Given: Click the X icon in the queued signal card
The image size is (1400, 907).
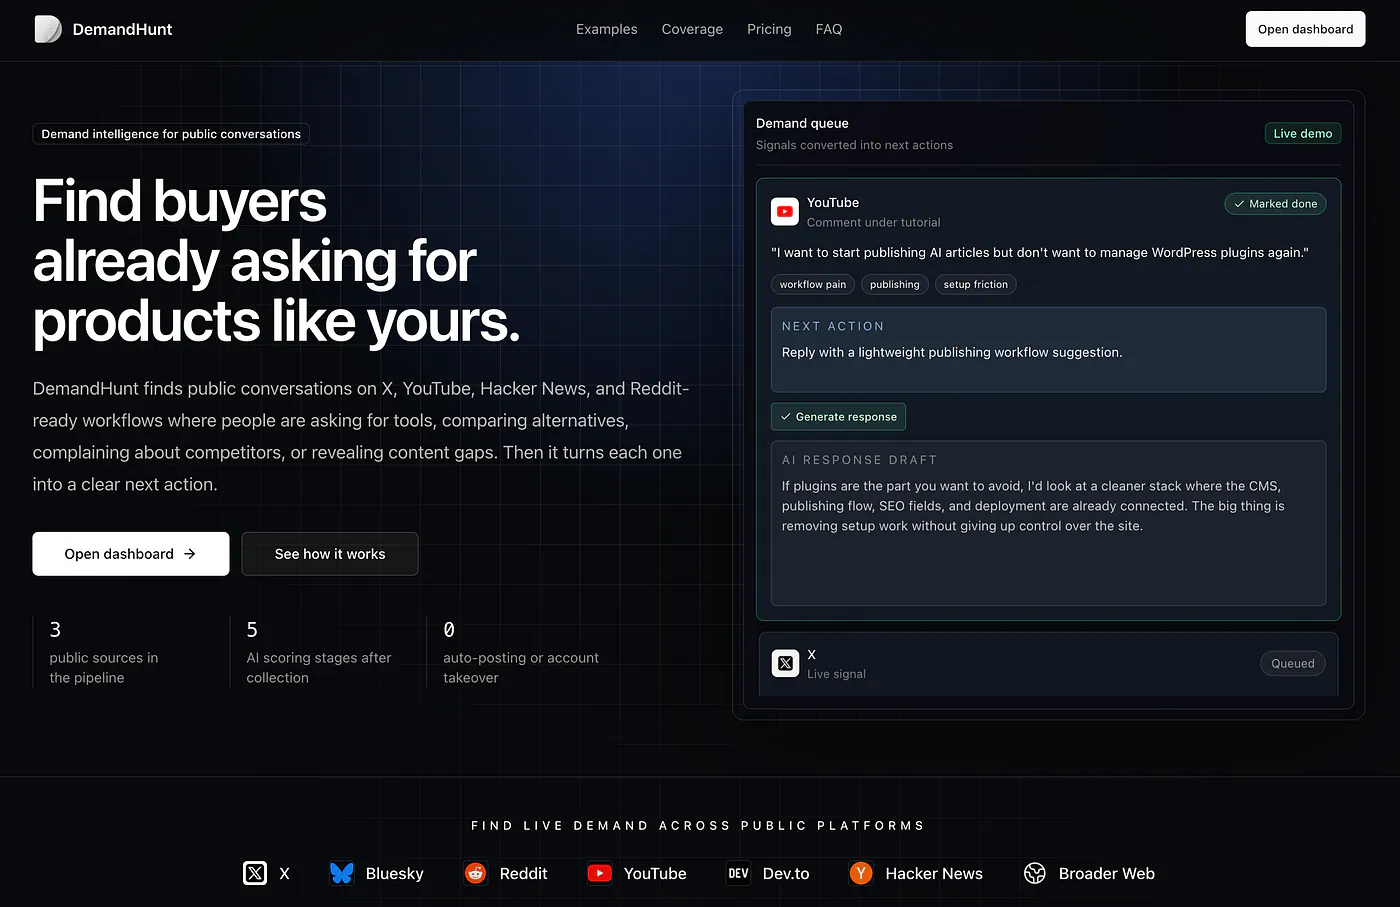Looking at the screenshot, I should (x=785, y=663).
